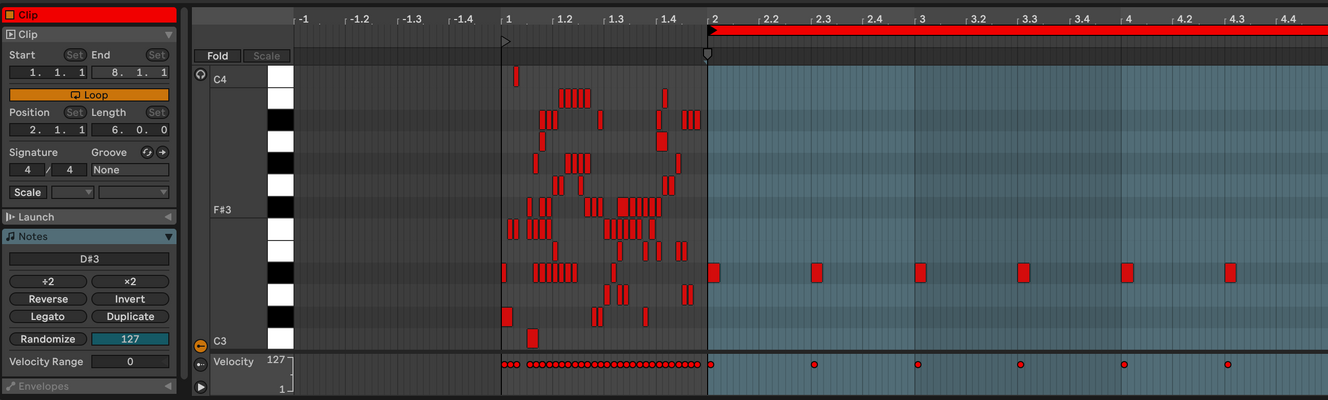Screen dimensions: 1328x400
Task: Click the Set button next to Start
Action: point(74,55)
